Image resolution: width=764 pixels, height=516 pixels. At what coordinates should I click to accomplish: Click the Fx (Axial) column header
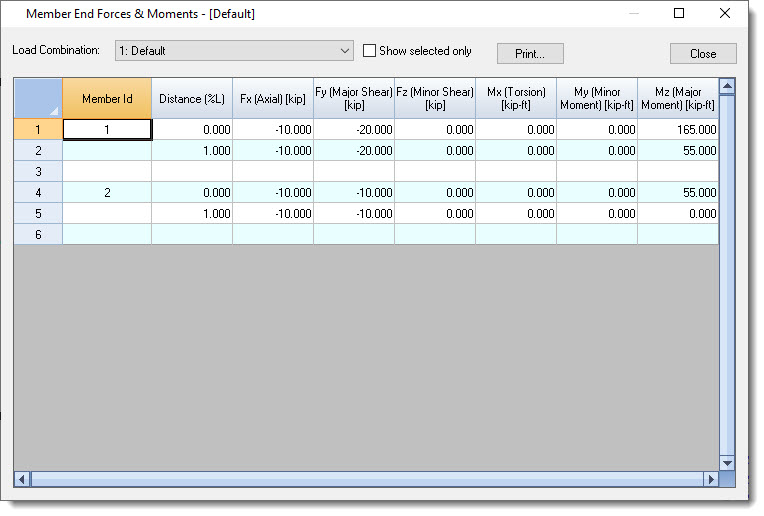[x=273, y=98]
